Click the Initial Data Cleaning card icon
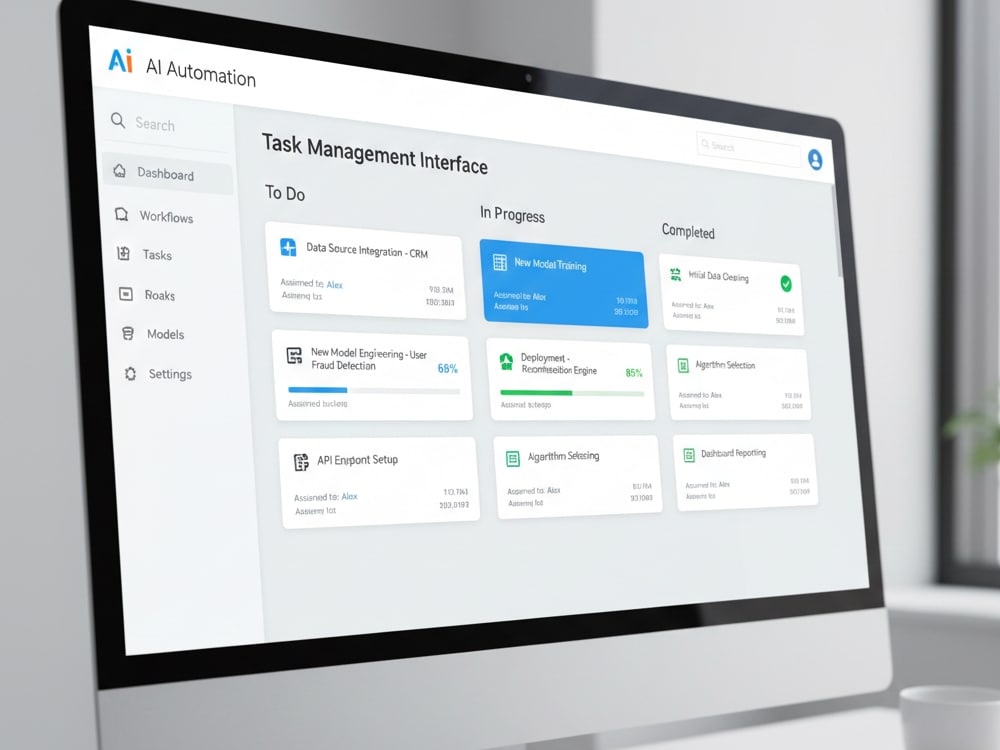The width and height of the screenshot is (1000, 750). pos(675,274)
